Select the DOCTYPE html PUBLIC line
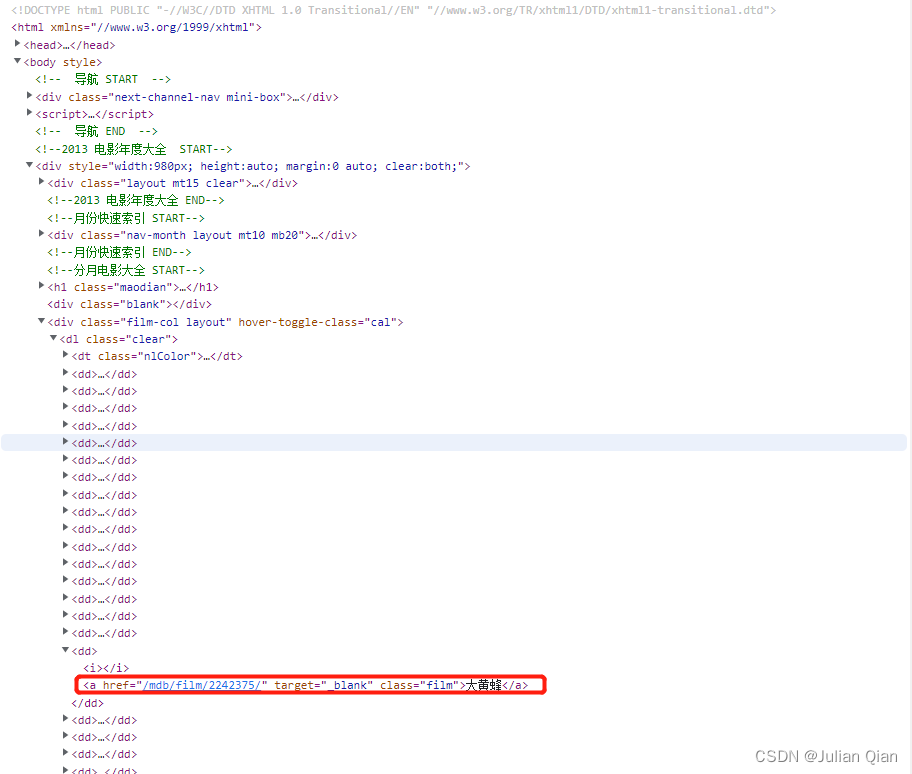The height and width of the screenshot is (774, 912). click(393, 10)
